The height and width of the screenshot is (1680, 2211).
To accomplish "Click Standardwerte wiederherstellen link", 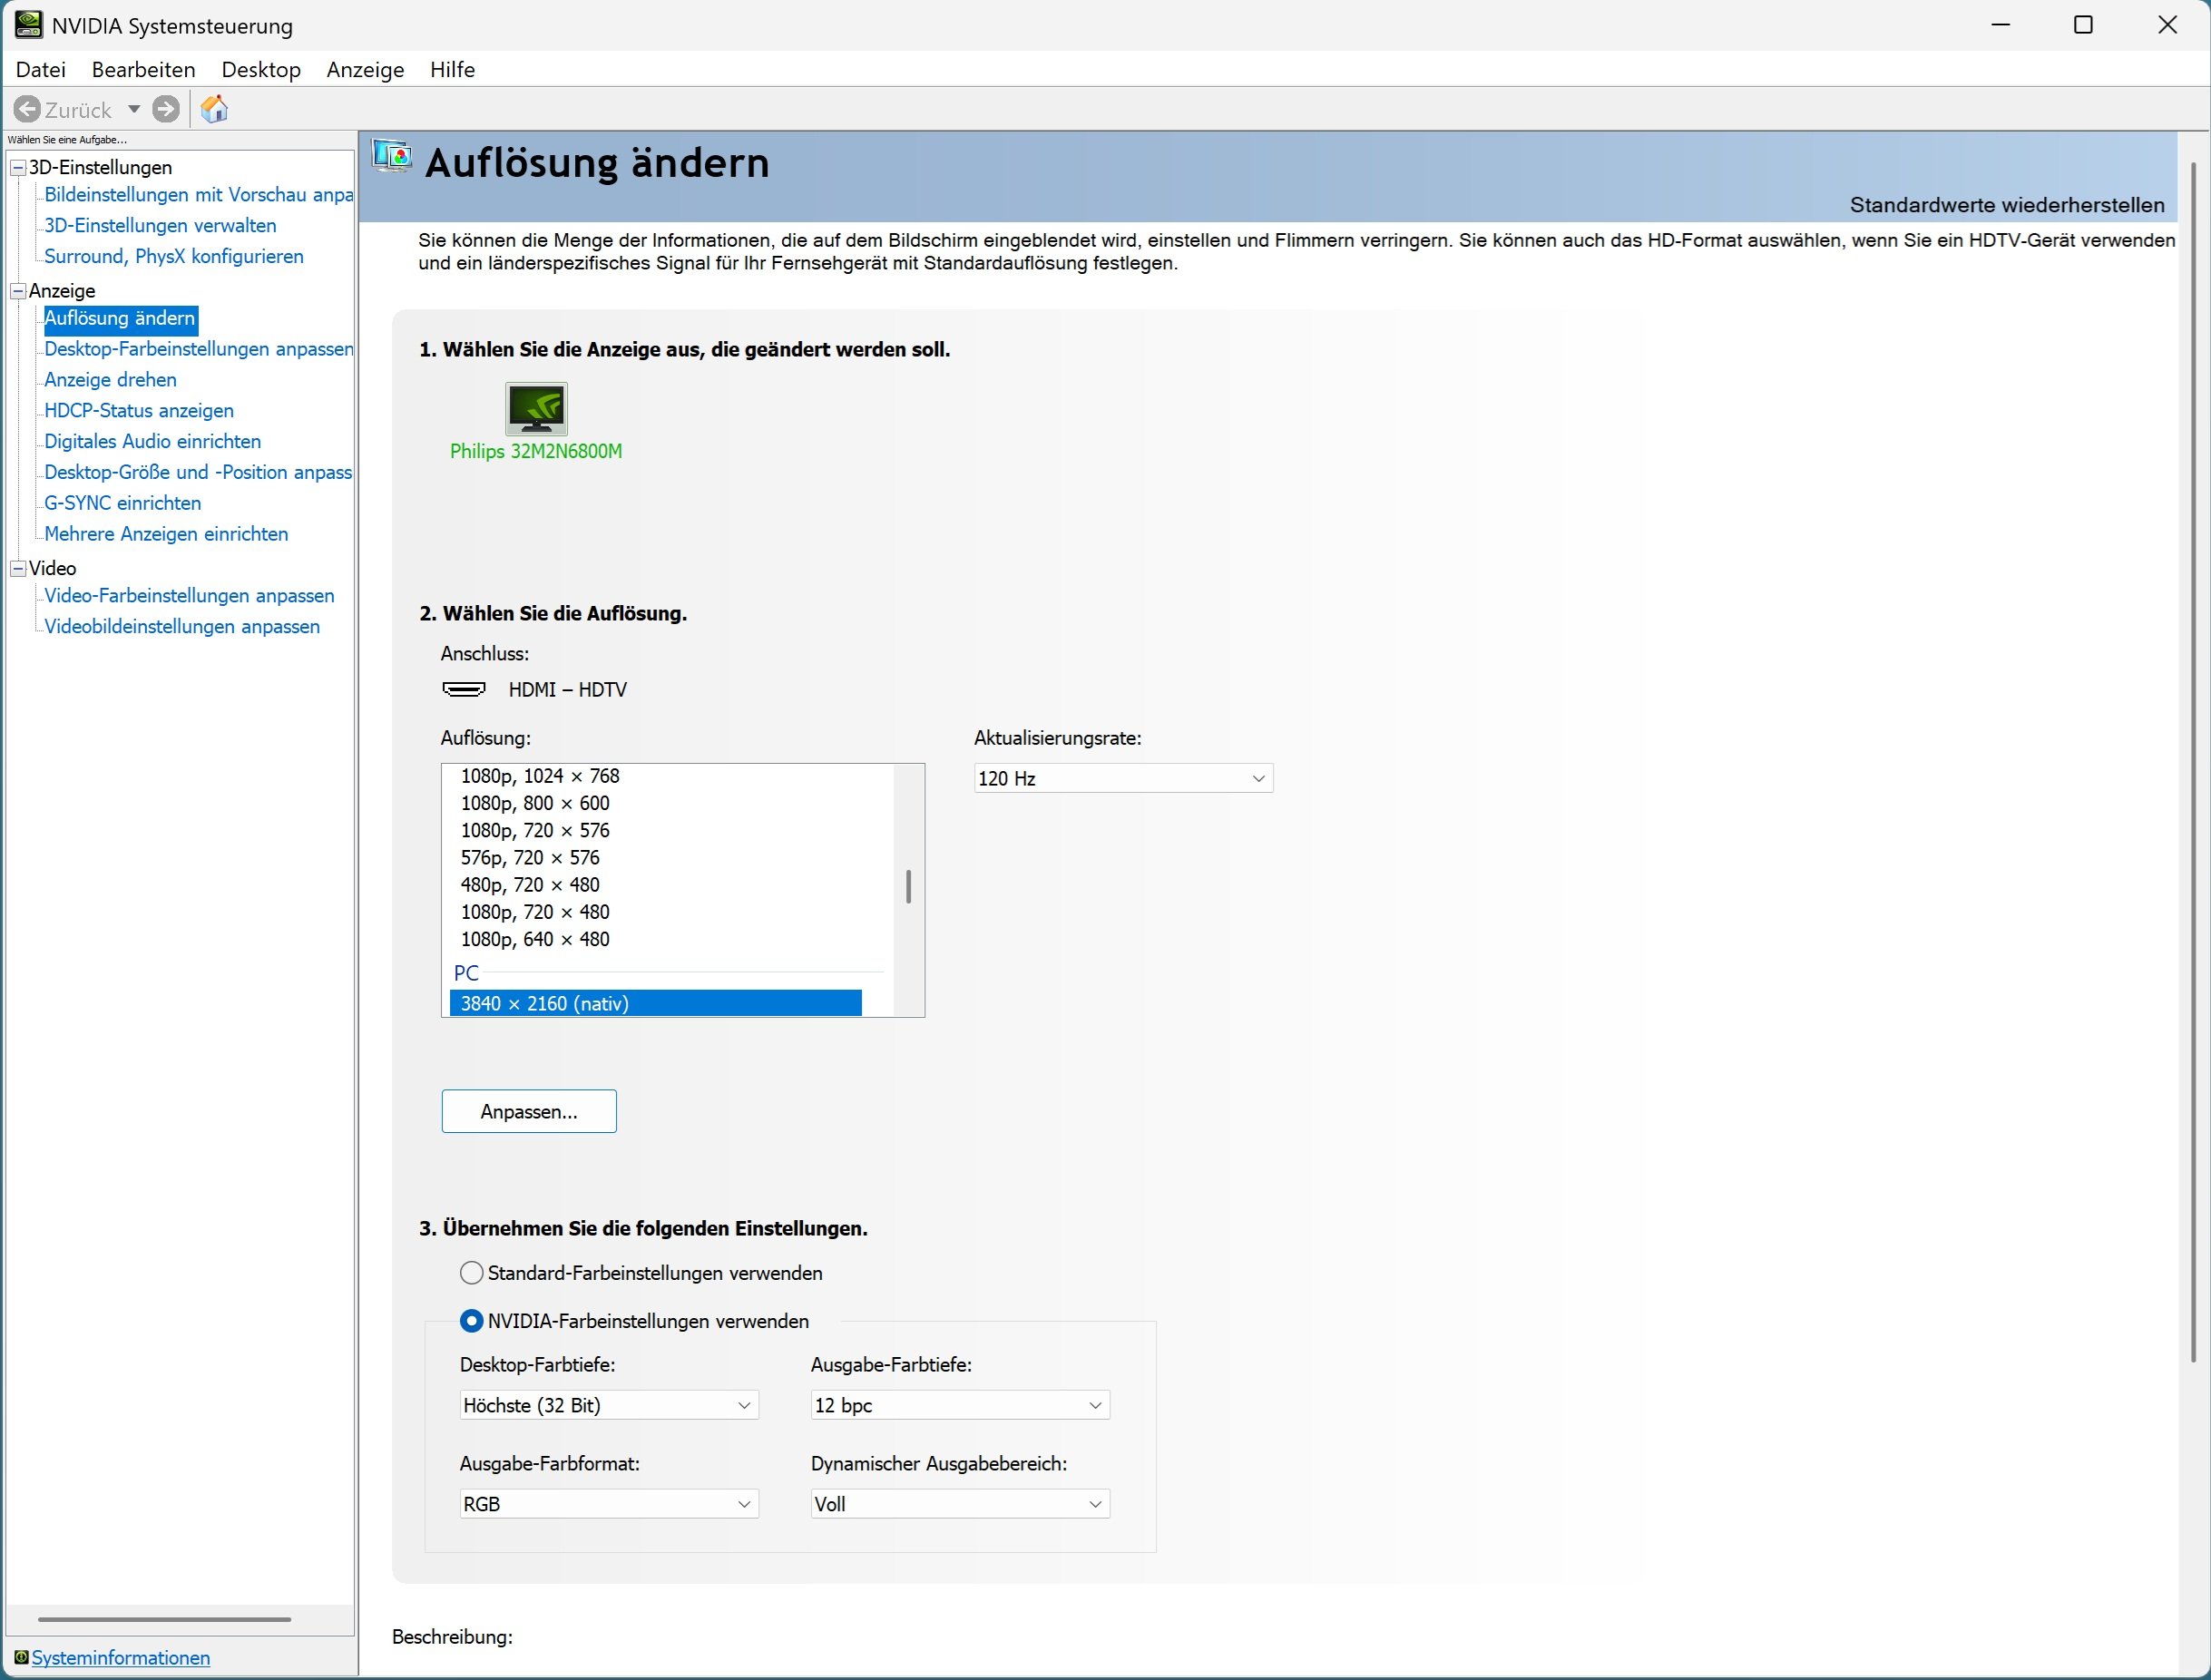I will point(2006,205).
